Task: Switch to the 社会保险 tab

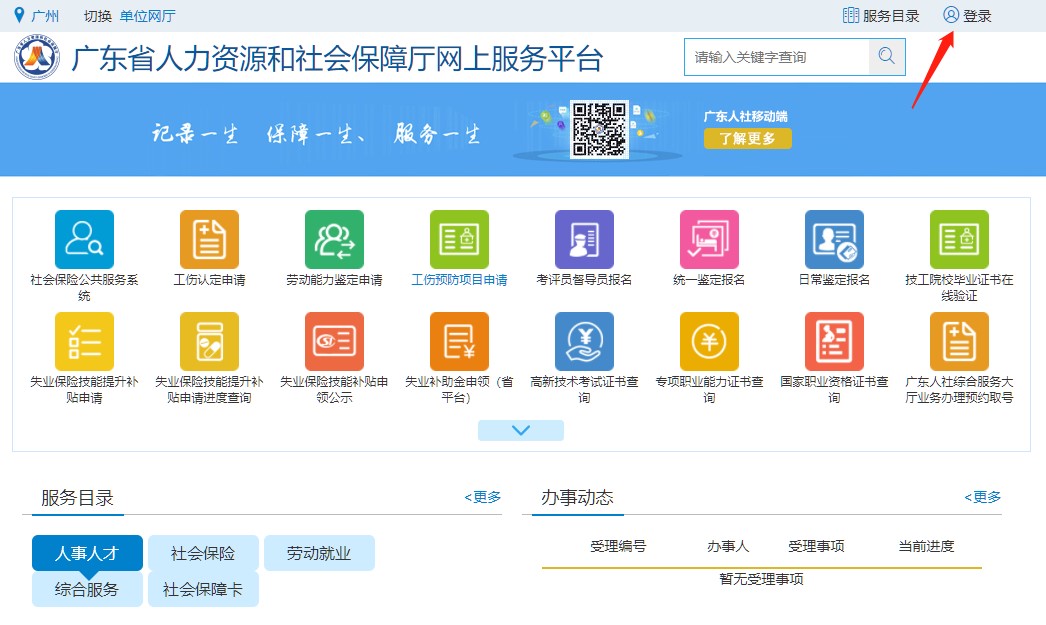Action: pos(203,552)
